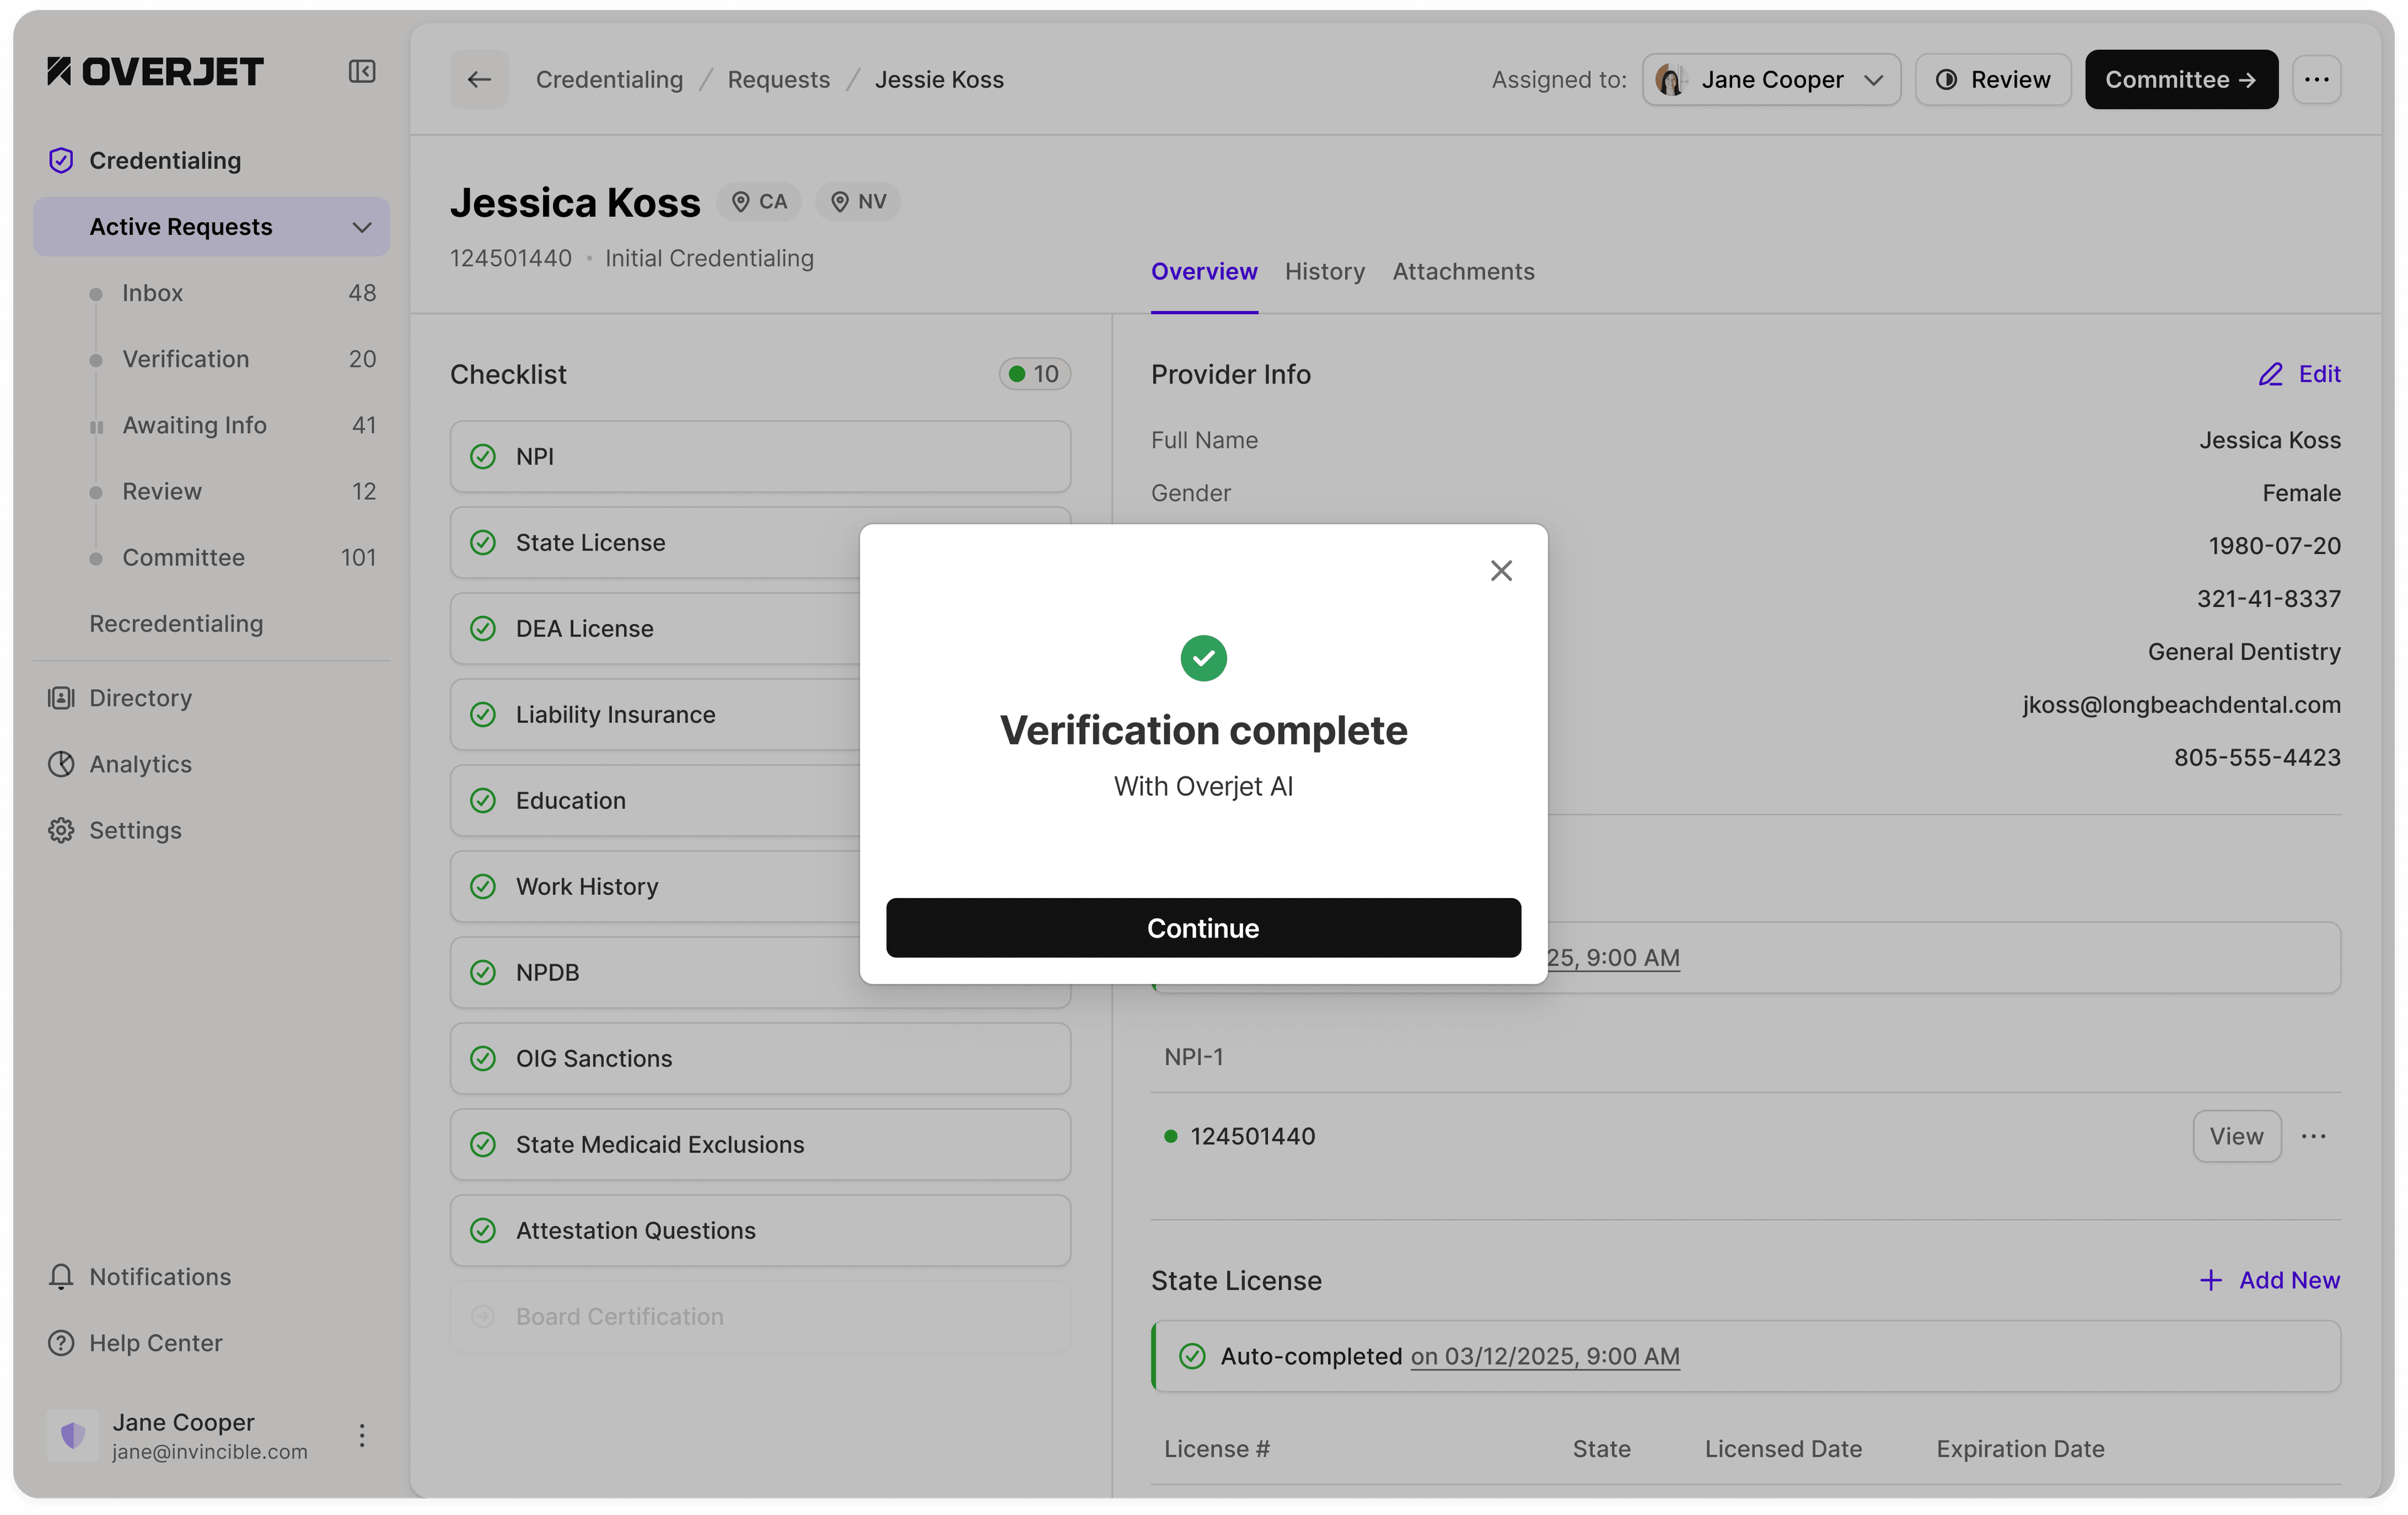Click the Settings gear icon

pos(60,830)
